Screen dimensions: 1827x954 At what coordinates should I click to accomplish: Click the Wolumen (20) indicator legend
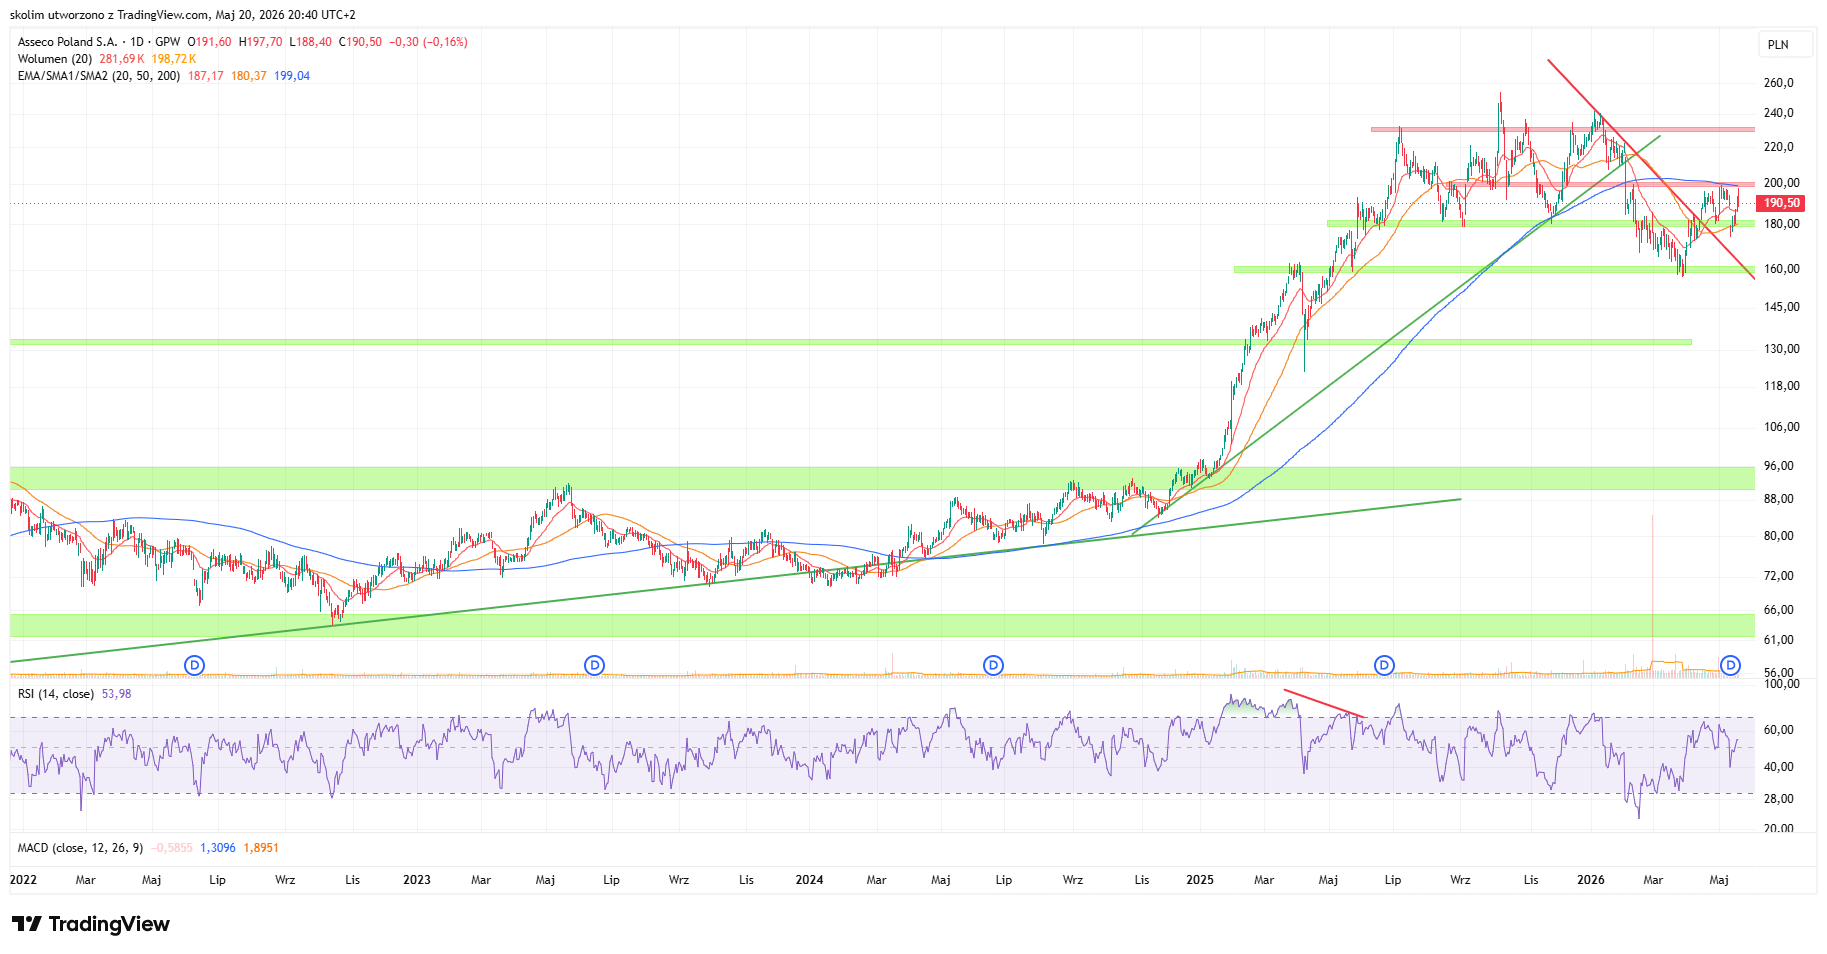[55, 59]
